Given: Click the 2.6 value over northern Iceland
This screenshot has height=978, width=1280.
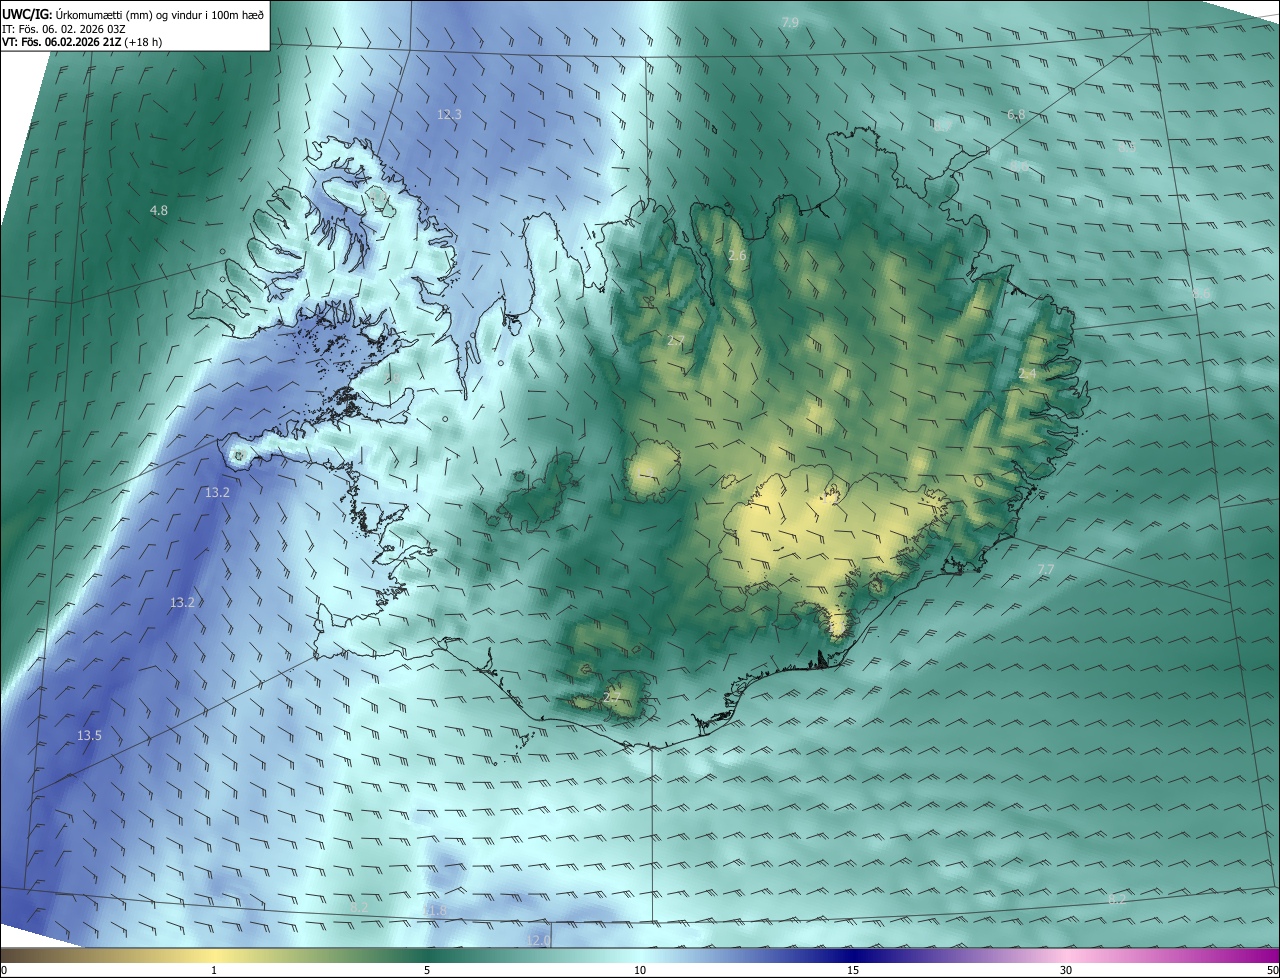Looking at the screenshot, I should click(737, 256).
